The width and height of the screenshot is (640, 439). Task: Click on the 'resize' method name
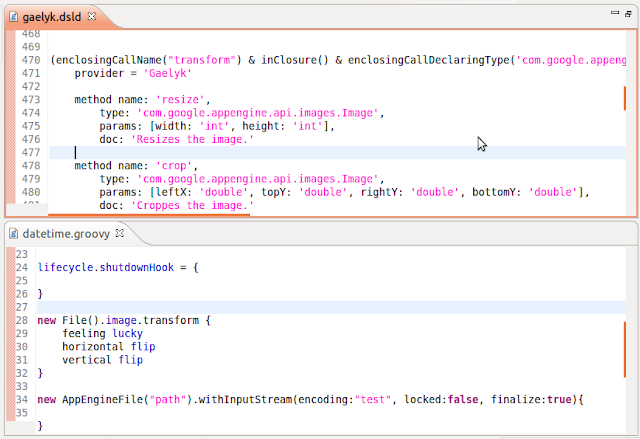coord(180,100)
